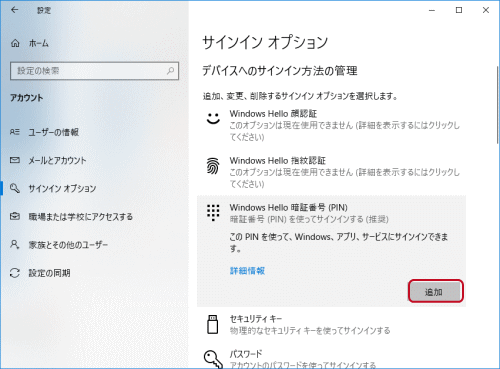Open the 詳細情報 link
This screenshot has width=500, height=369.
(x=247, y=270)
